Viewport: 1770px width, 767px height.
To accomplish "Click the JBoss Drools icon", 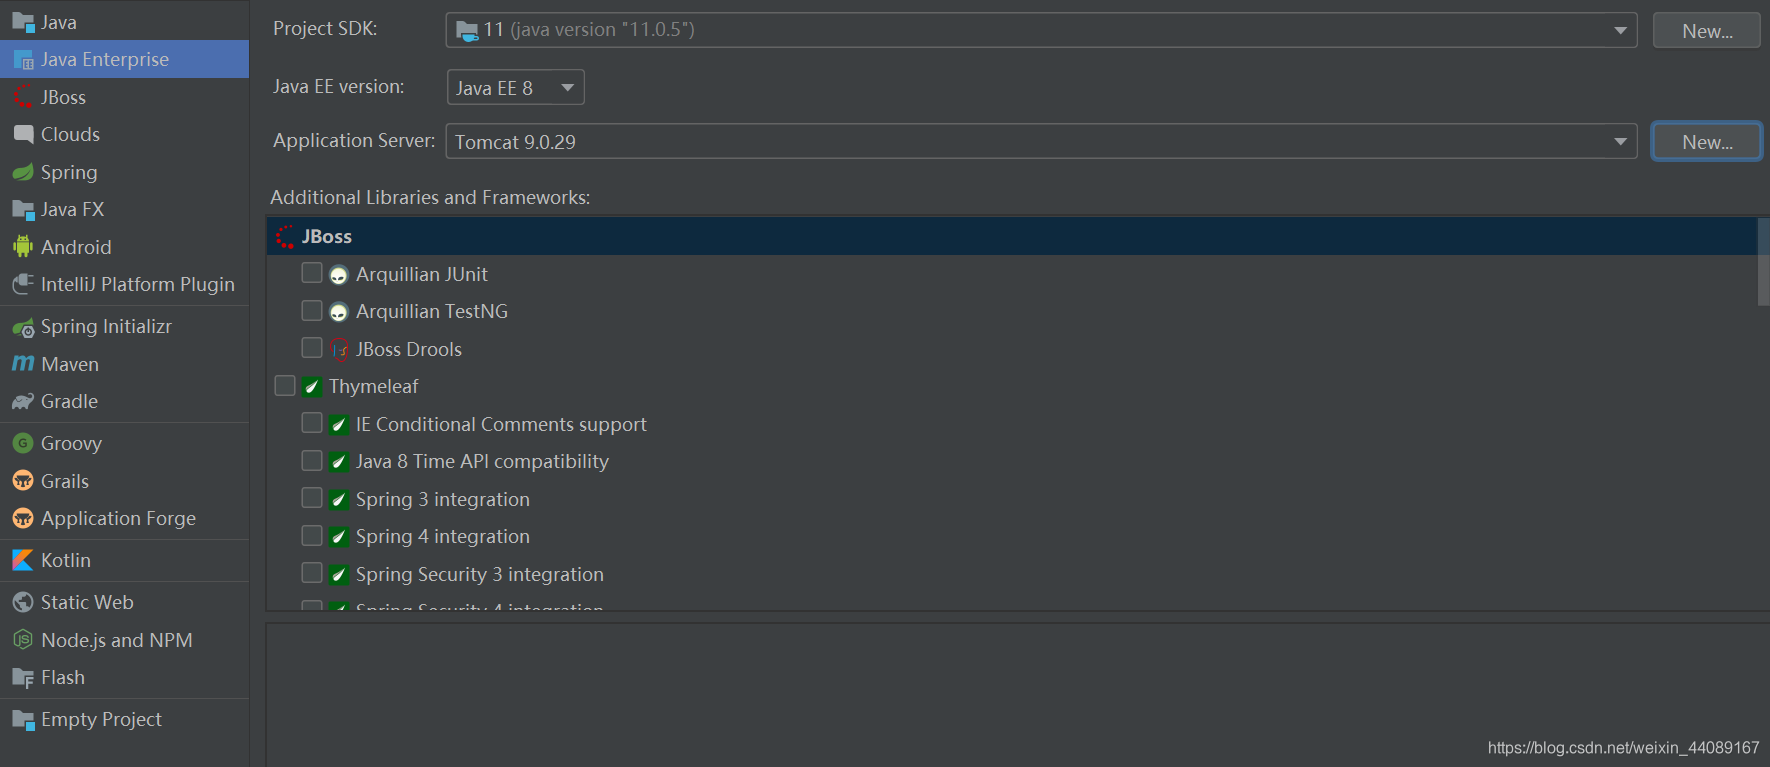I will pos(339,350).
